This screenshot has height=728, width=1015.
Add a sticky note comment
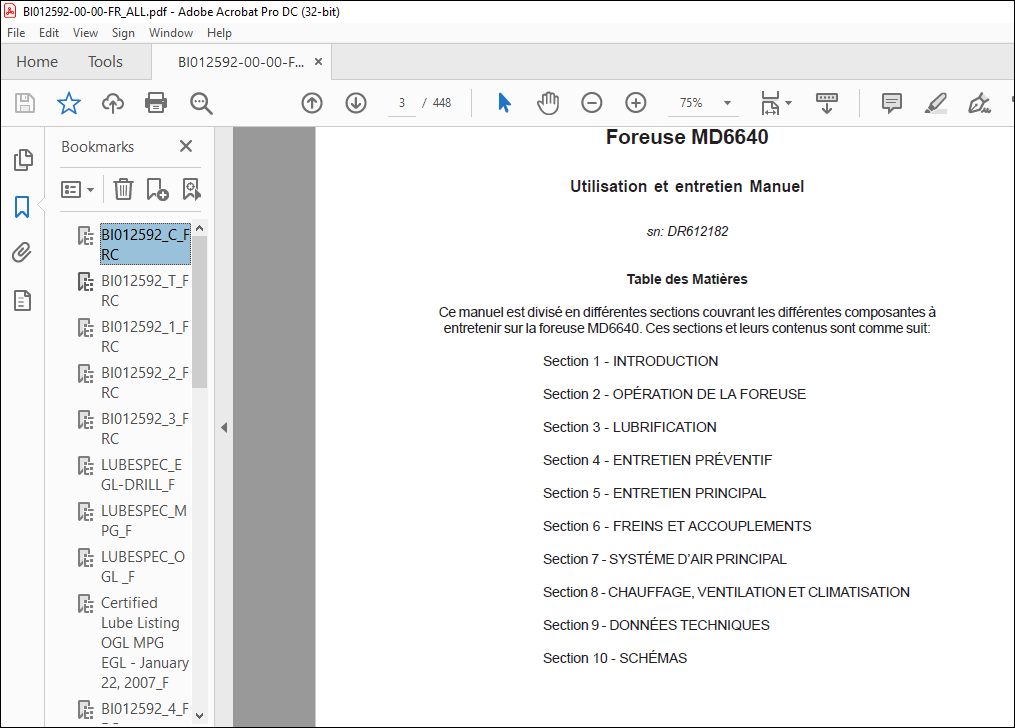click(891, 103)
